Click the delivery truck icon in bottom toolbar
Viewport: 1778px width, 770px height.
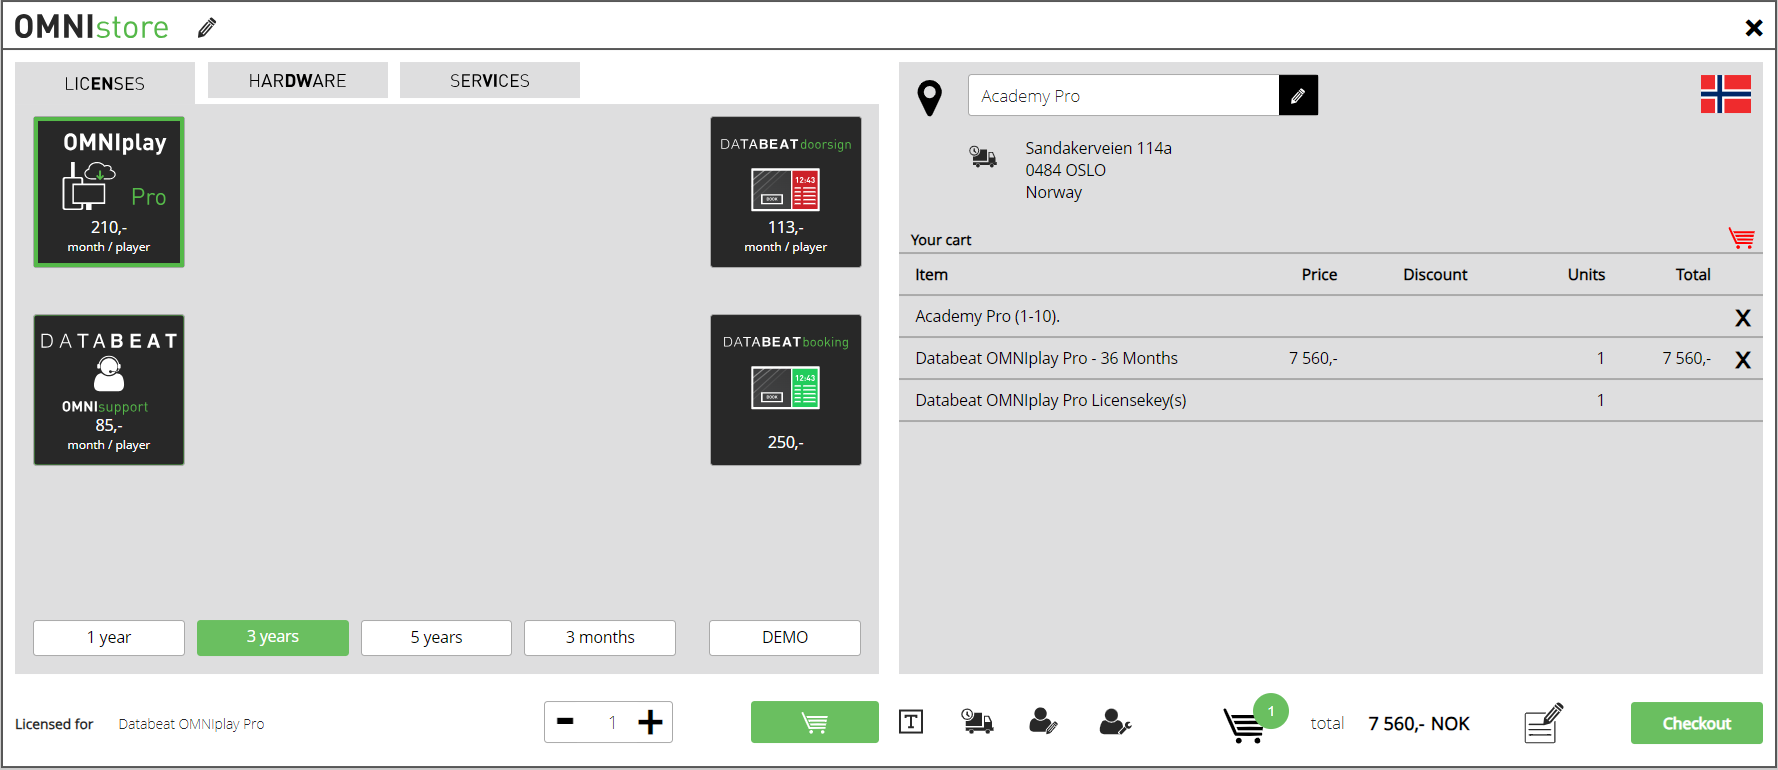pos(977,721)
